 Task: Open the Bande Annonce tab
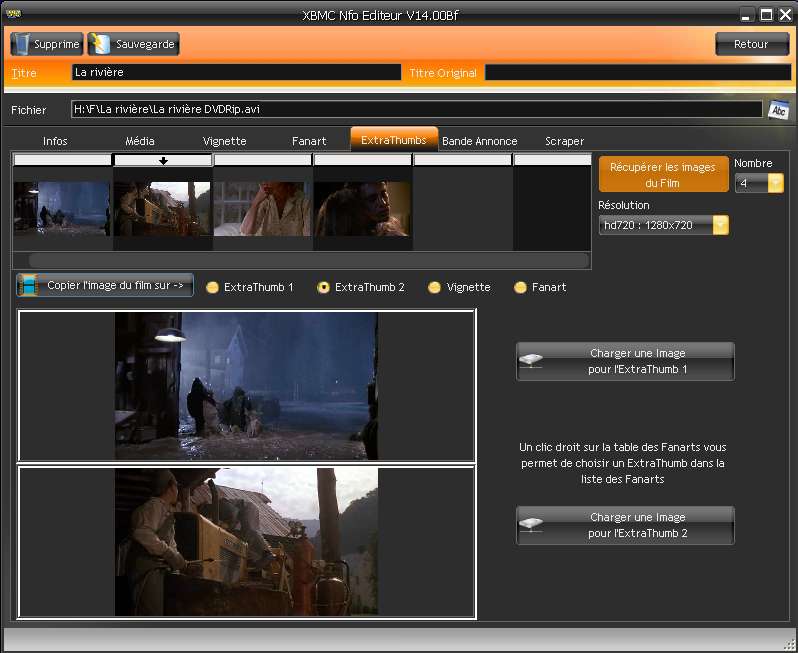(x=479, y=141)
